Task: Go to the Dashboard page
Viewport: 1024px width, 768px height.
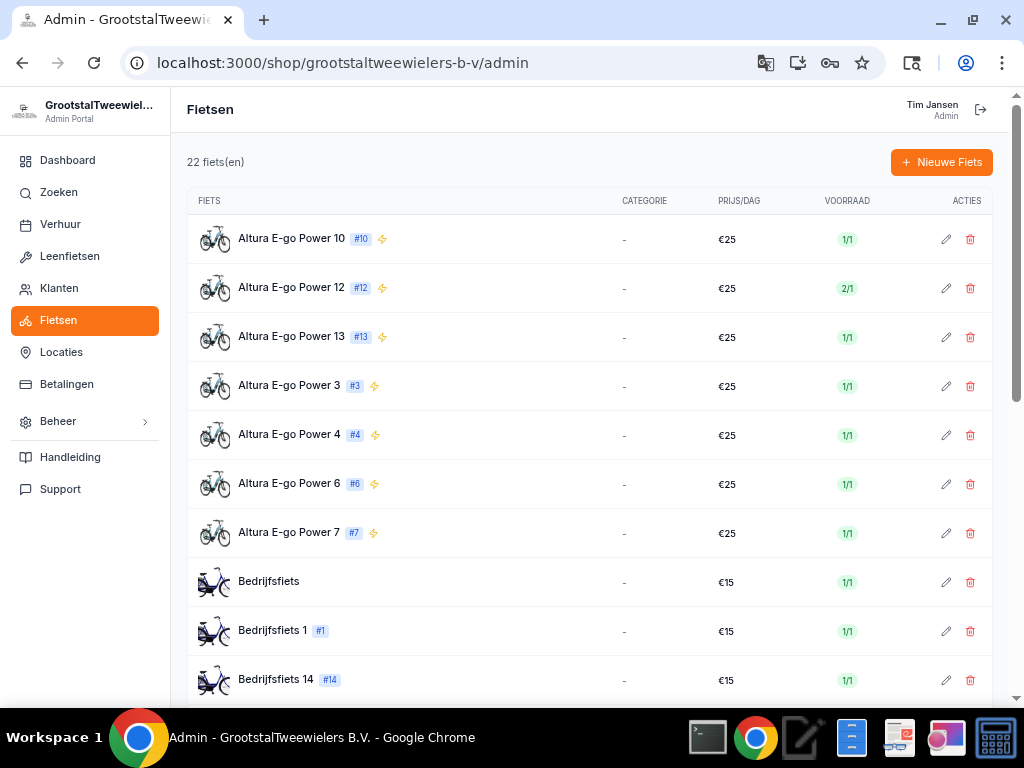Action: [x=67, y=160]
